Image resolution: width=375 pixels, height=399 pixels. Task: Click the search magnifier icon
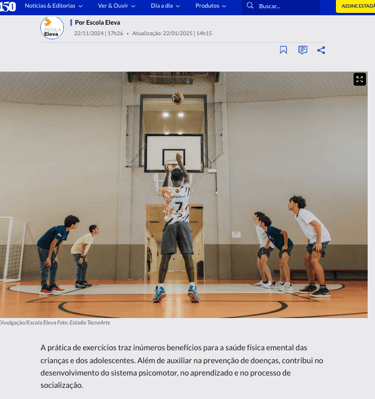click(x=250, y=6)
